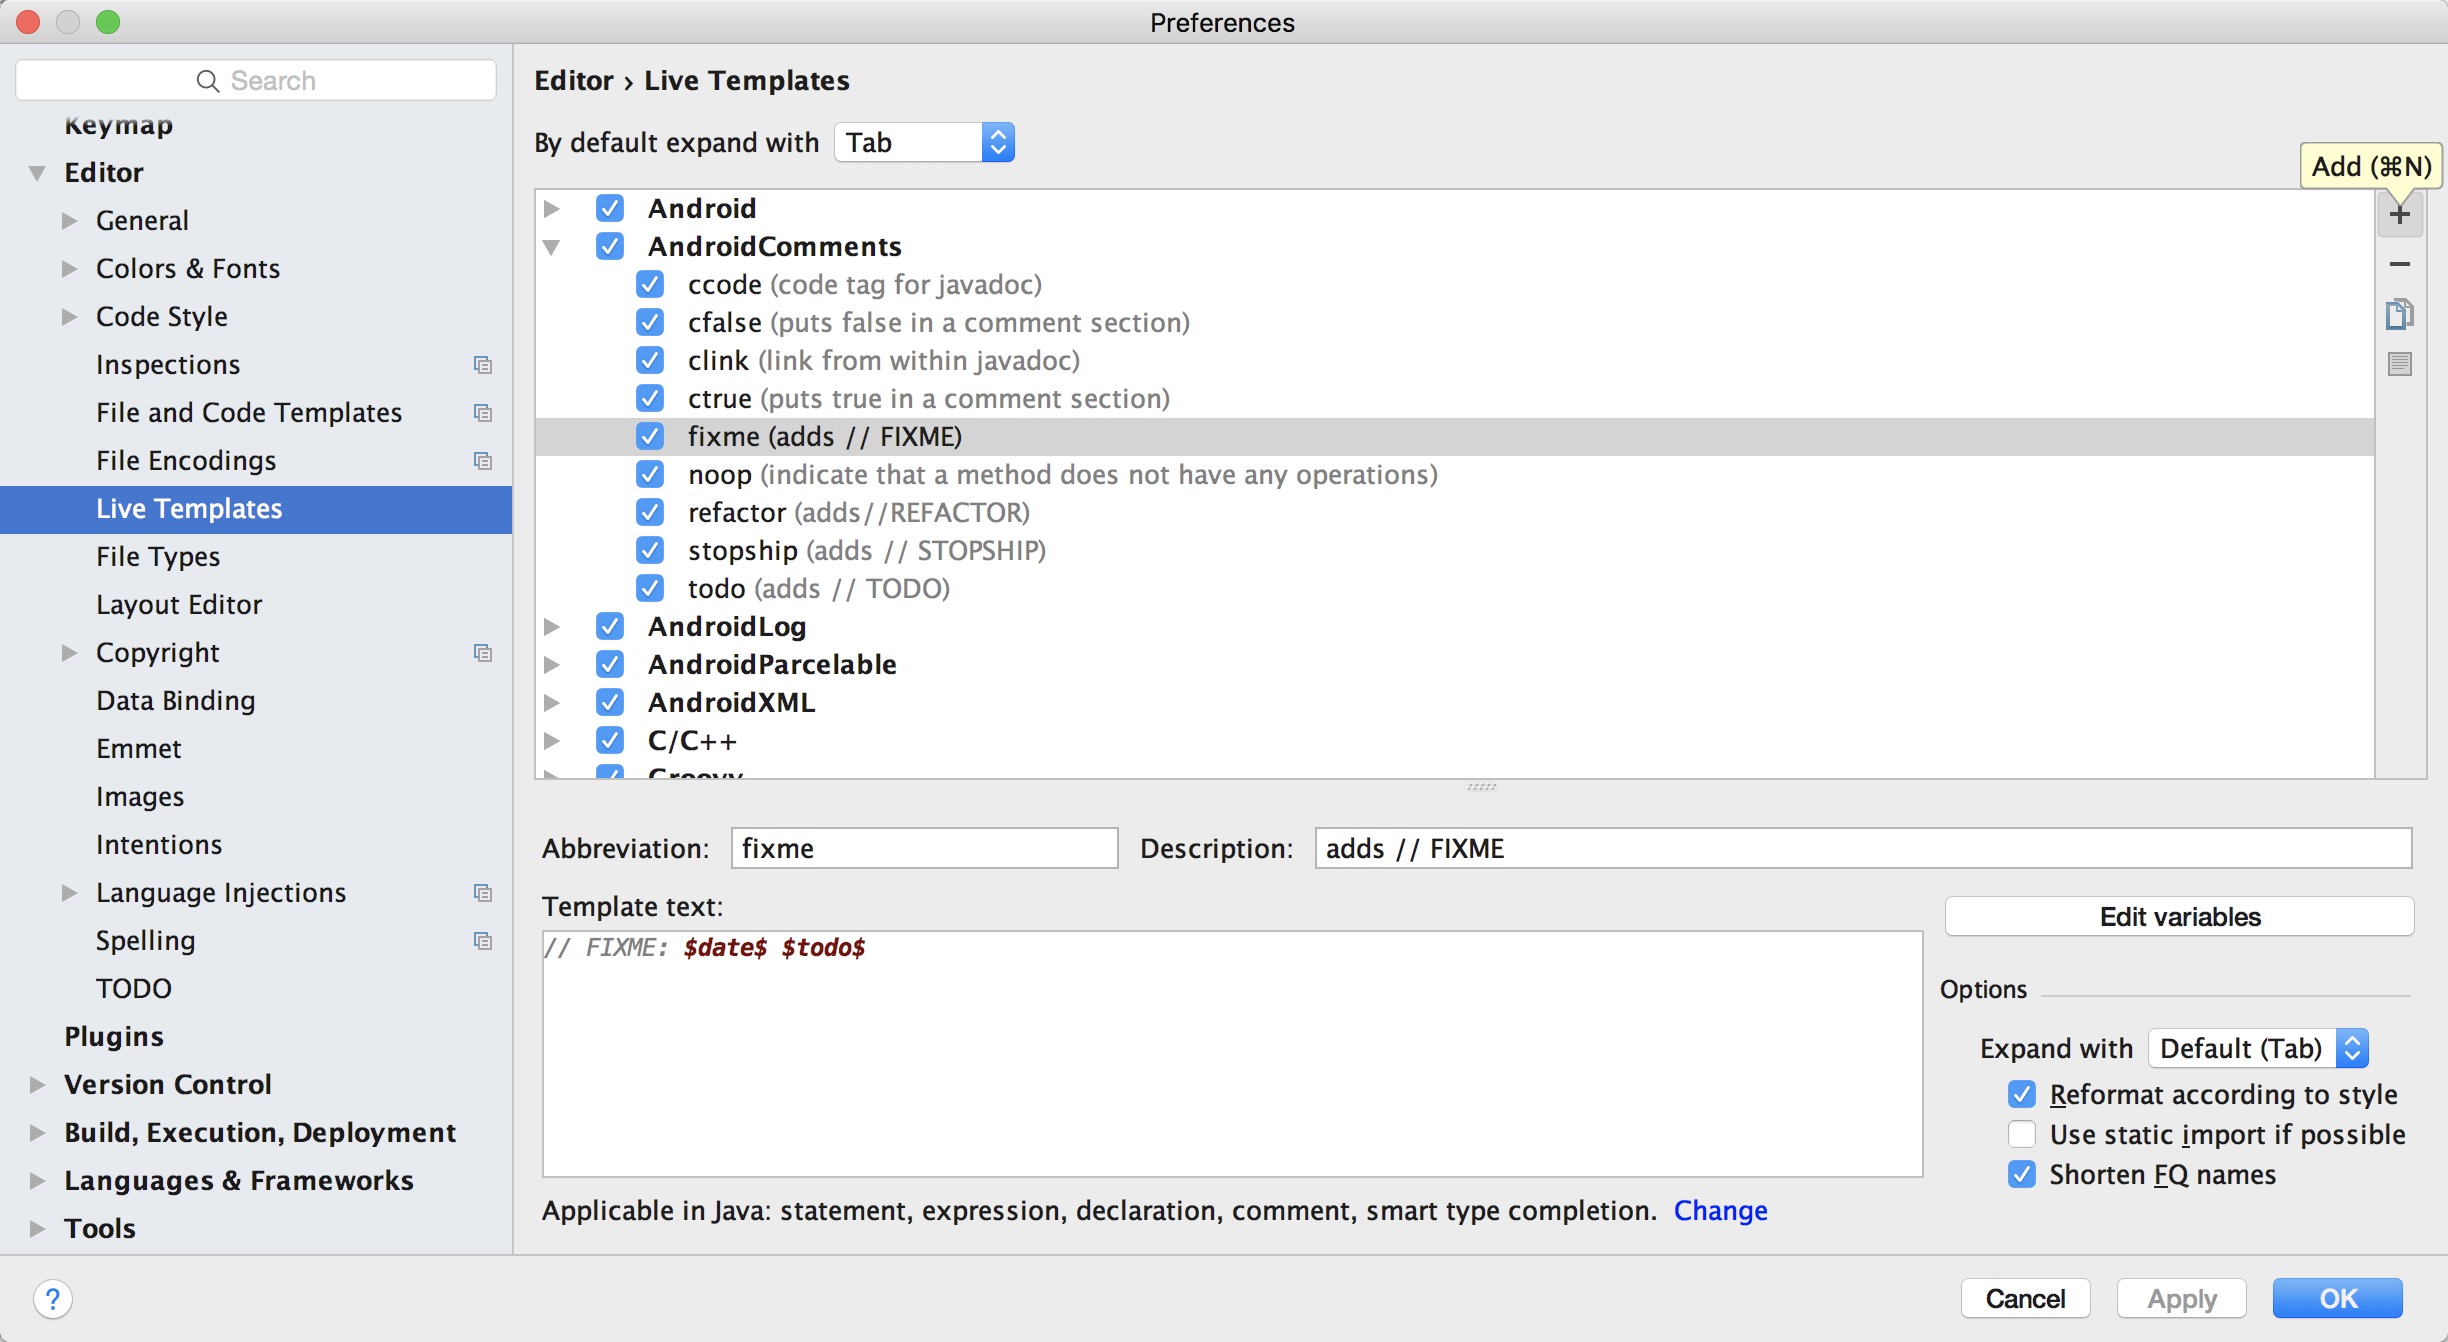Uncheck the fixme template checkbox
The width and height of the screenshot is (2448, 1342).
pos(650,437)
